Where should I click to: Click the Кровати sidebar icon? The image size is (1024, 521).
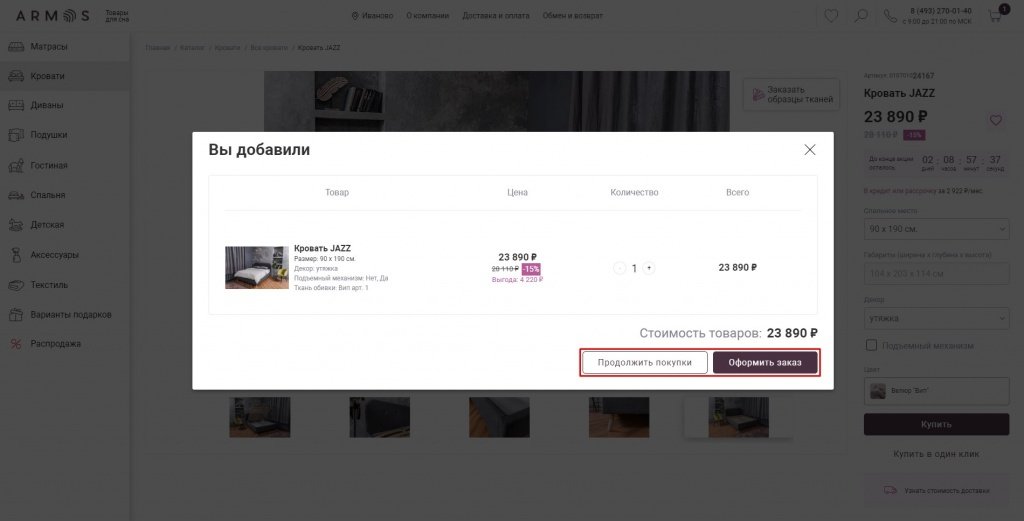[x=16, y=76]
